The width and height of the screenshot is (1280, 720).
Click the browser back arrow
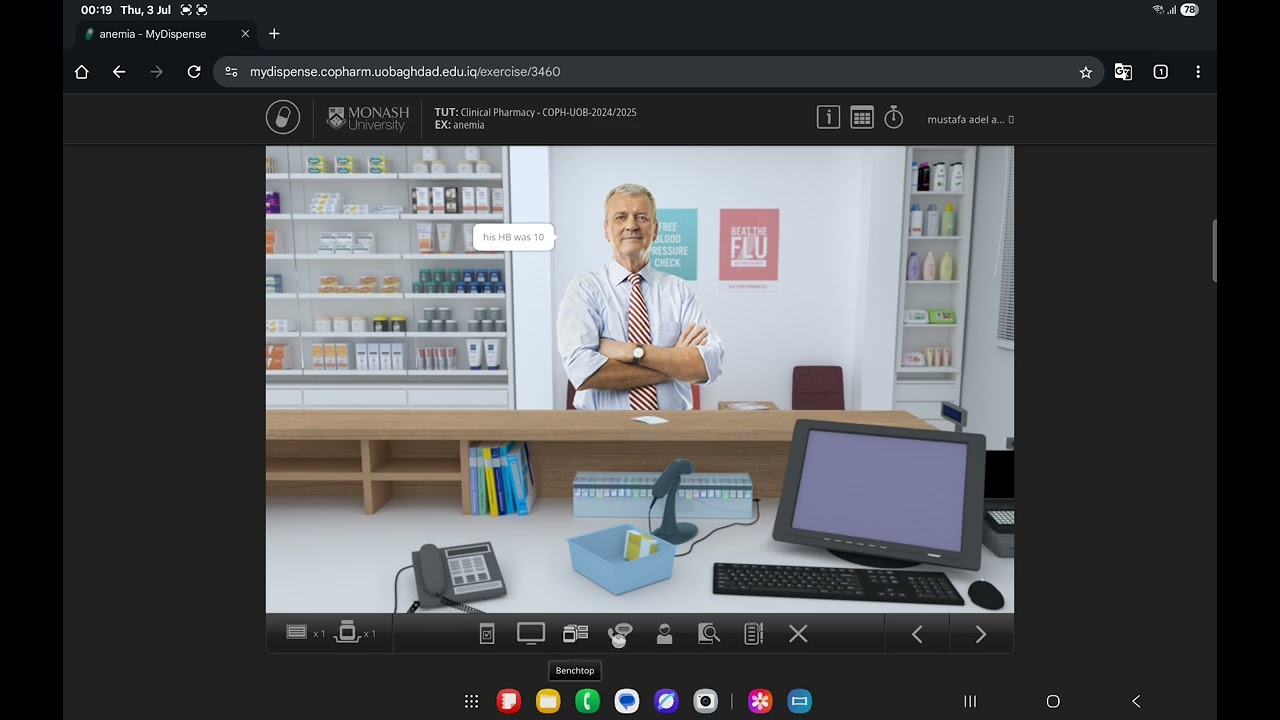pyautogui.click(x=119, y=72)
